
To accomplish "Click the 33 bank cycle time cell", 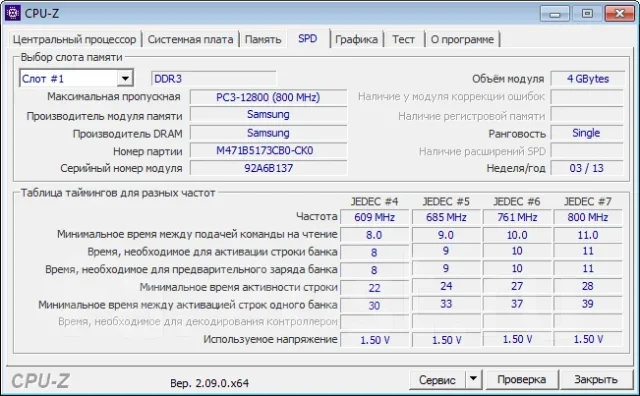I will (x=446, y=304).
